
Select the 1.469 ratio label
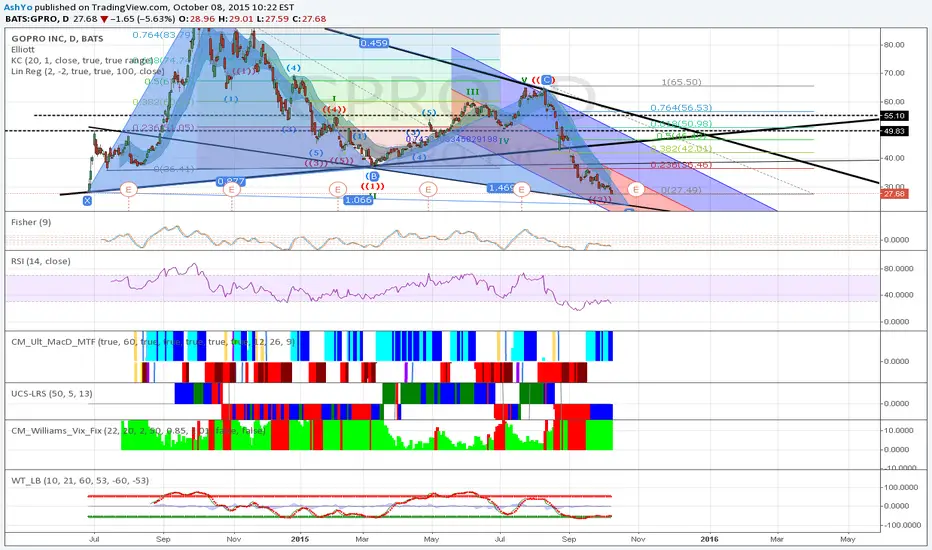point(501,188)
